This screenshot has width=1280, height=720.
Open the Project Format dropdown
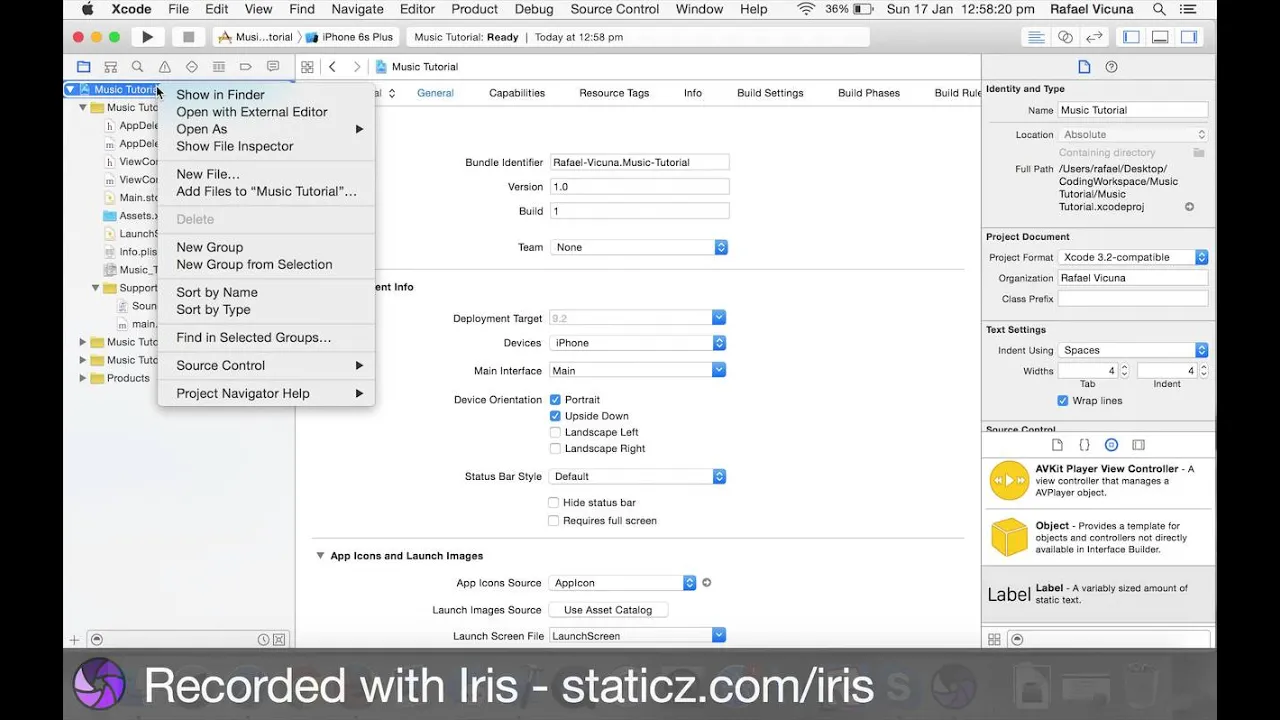1133,257
